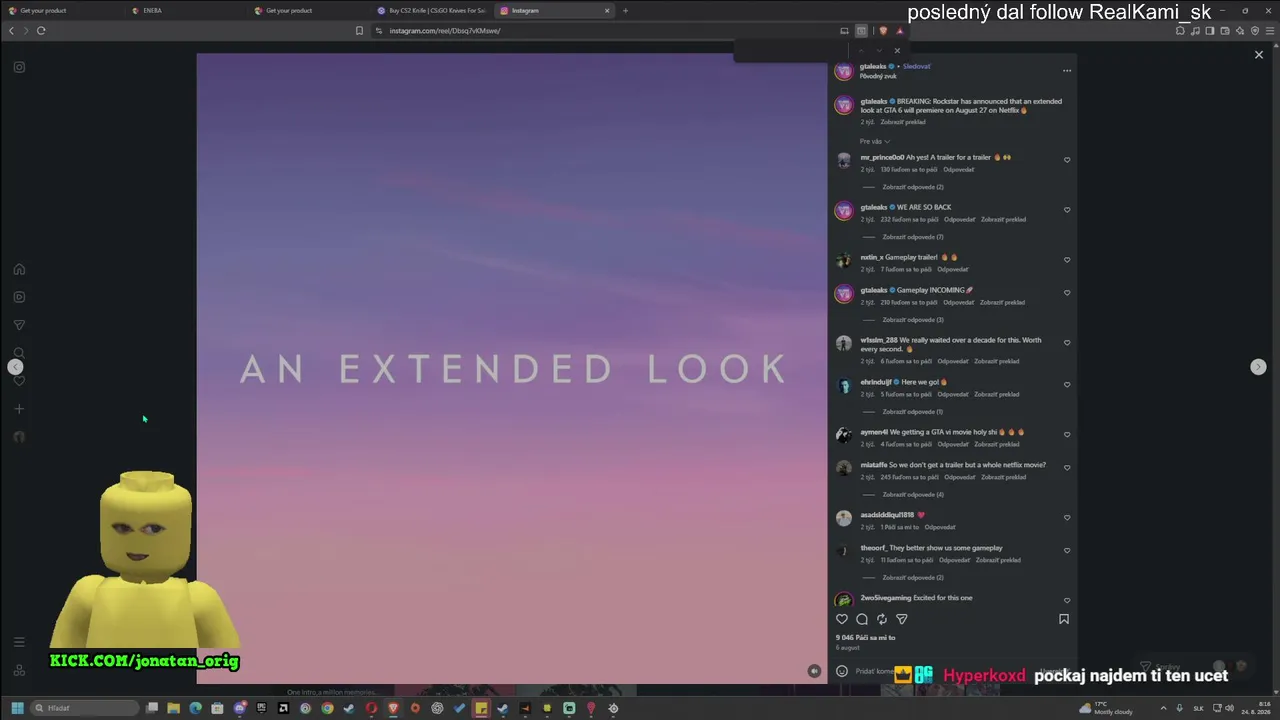
Task: Go to the next reel arrow
Action: [x=1259, y=367]
